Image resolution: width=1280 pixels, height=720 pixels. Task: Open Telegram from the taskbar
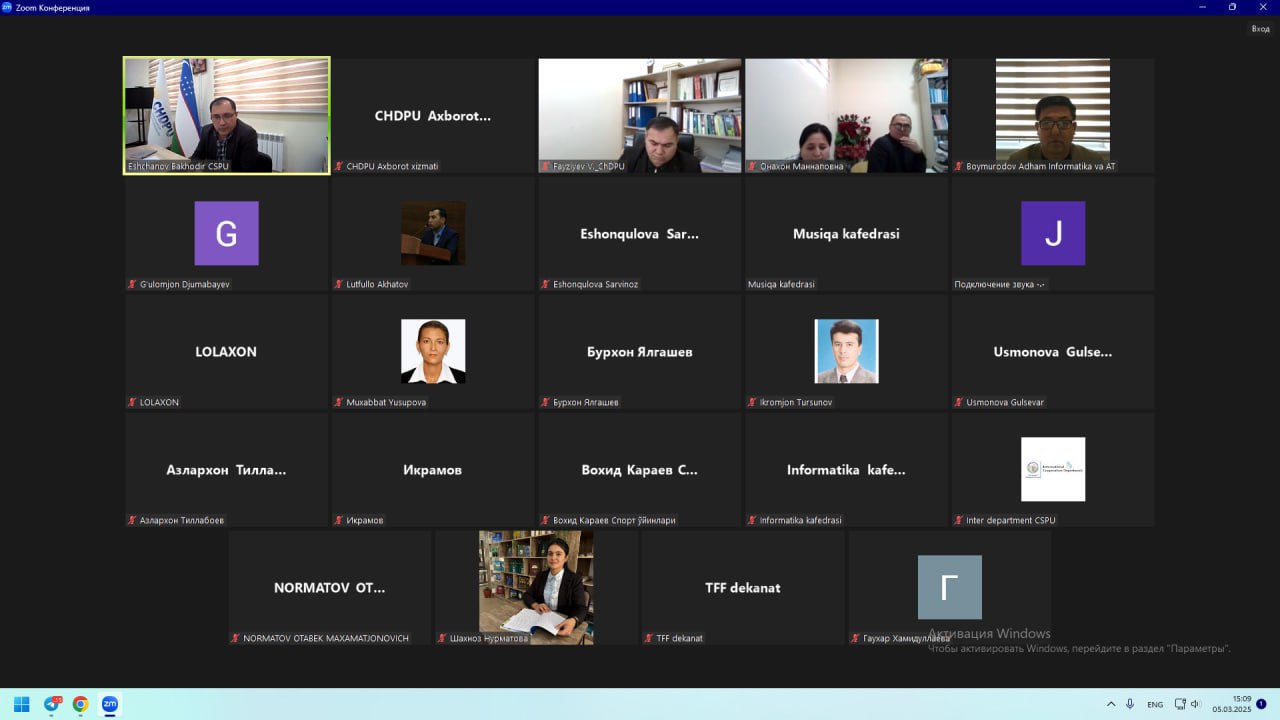(x=52, y=704)
